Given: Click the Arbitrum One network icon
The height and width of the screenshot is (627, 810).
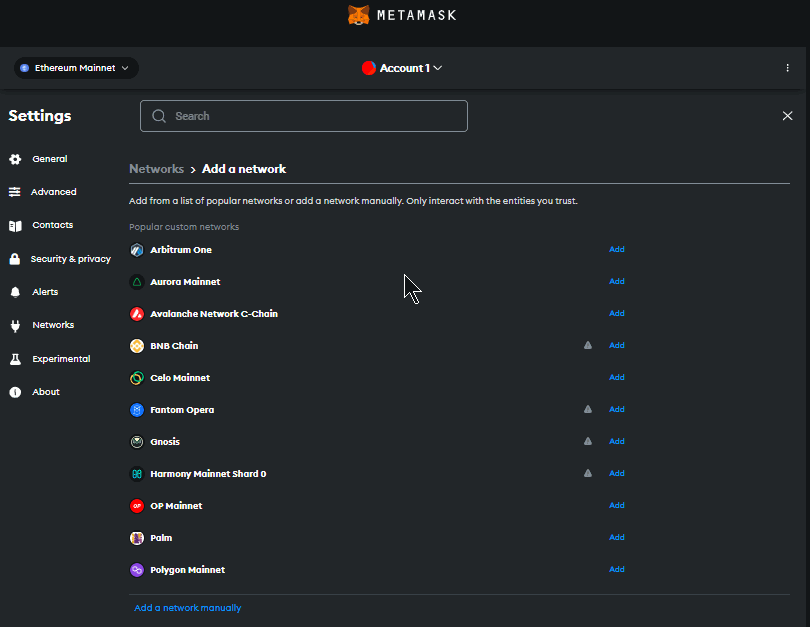Looking at the screenshot, I should pyautogui.click(x=137, y=250).
